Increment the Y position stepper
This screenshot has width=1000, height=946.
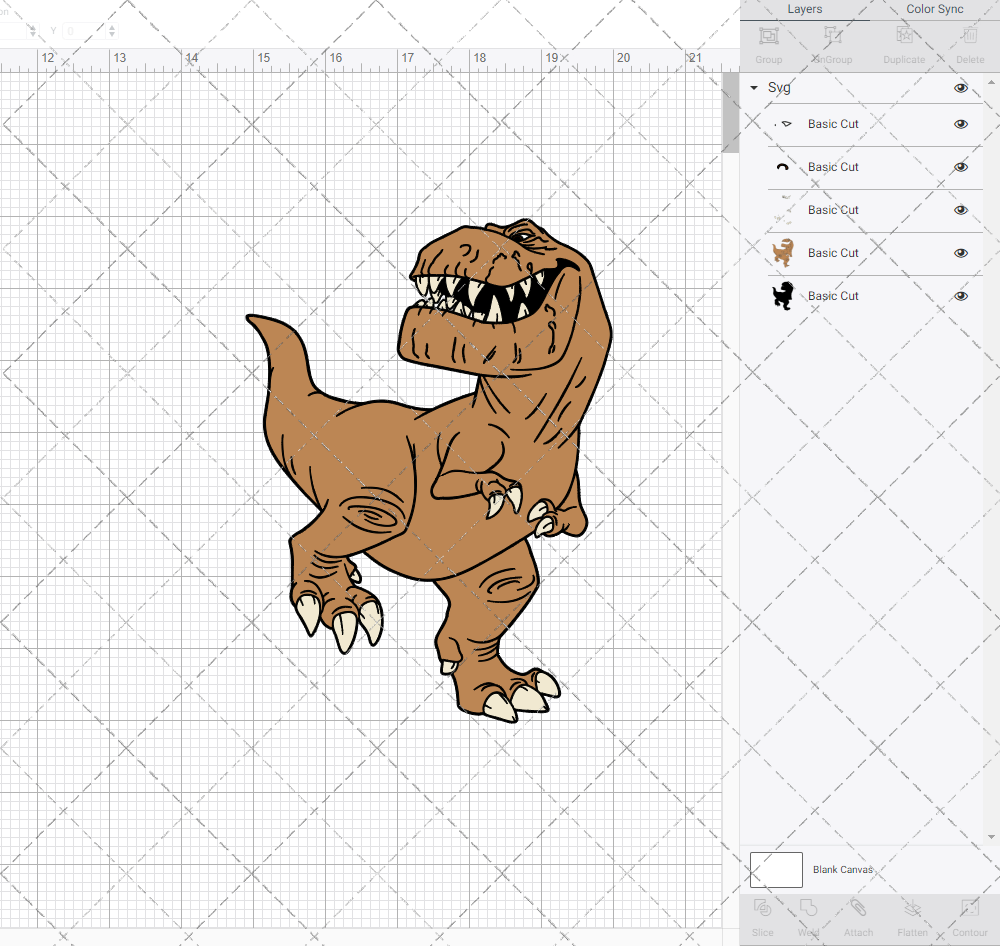click(x=112, y=27)
